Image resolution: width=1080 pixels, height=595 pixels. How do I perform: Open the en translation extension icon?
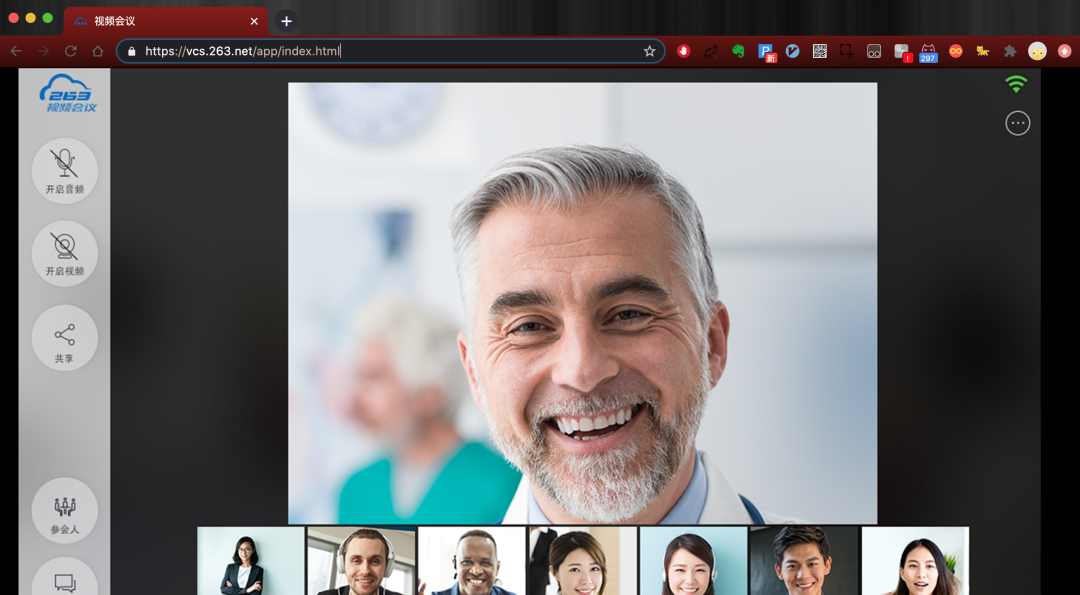click(x=711, y=51)
